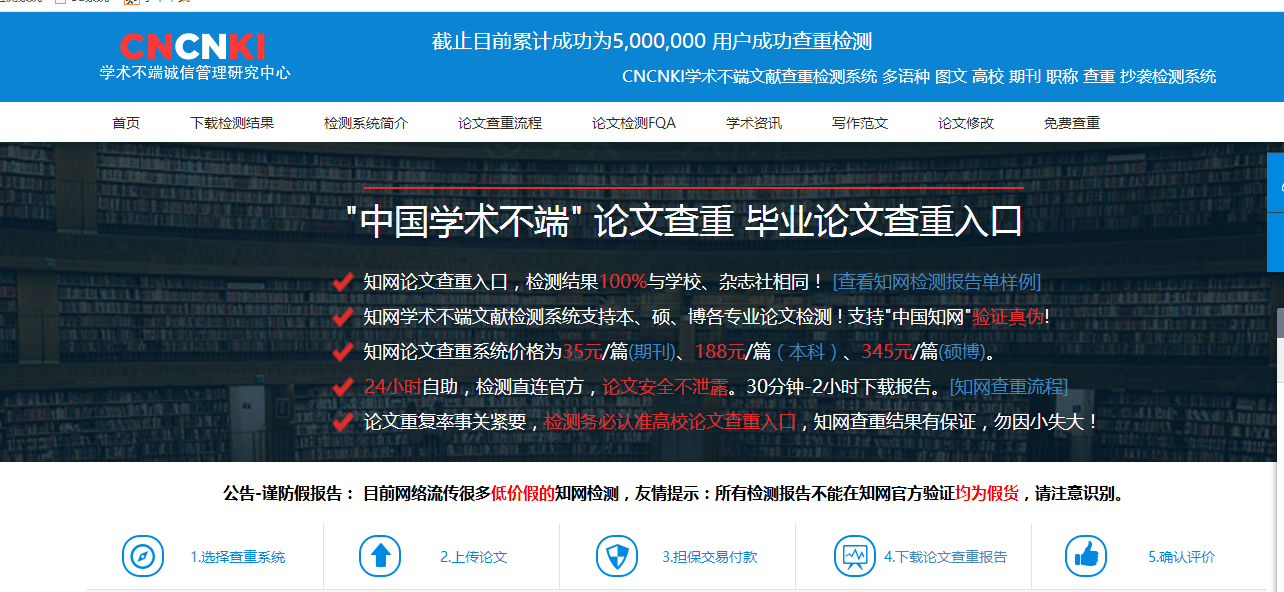Viewport: 1284px width, 592px height.
Task: Click the 345元 master/doctoral price text
Action: click(887, 352)
